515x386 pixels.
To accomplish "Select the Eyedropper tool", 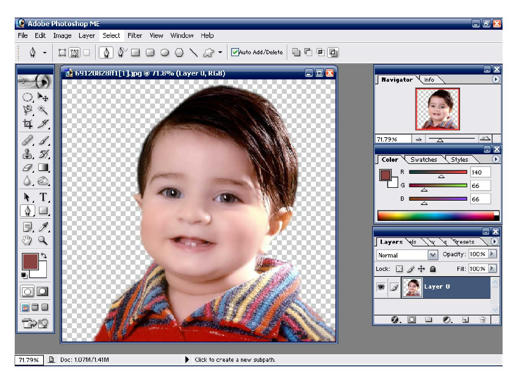I will coord(43,227).
